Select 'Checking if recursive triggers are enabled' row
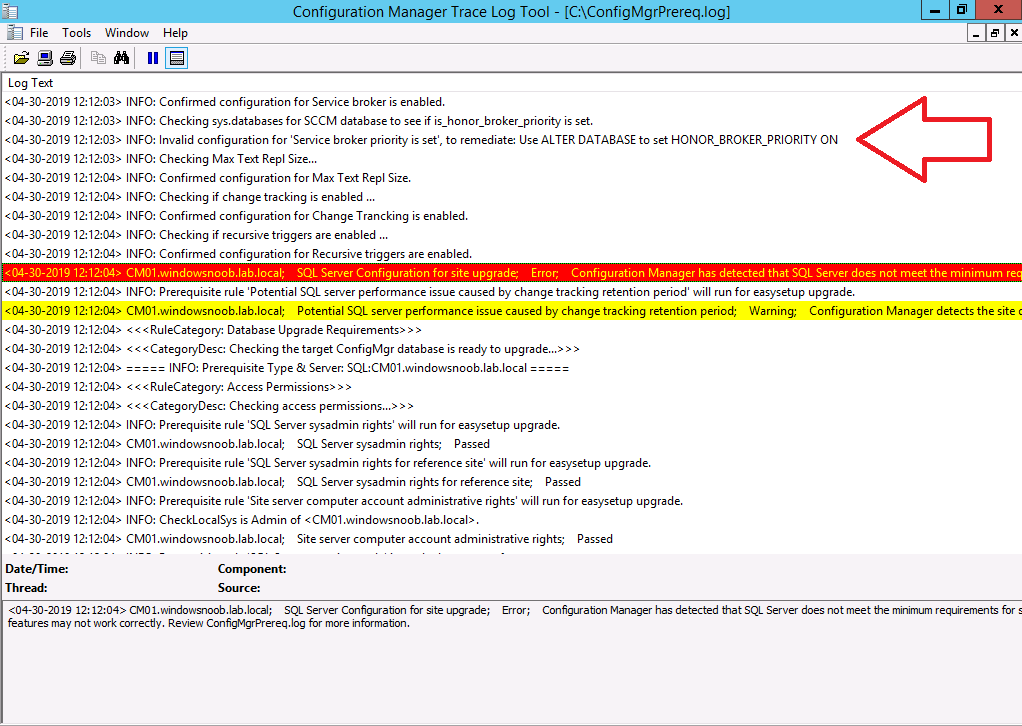Viewport: 1022px width, 726px height. pyautogui.click(x=512, y=235)
